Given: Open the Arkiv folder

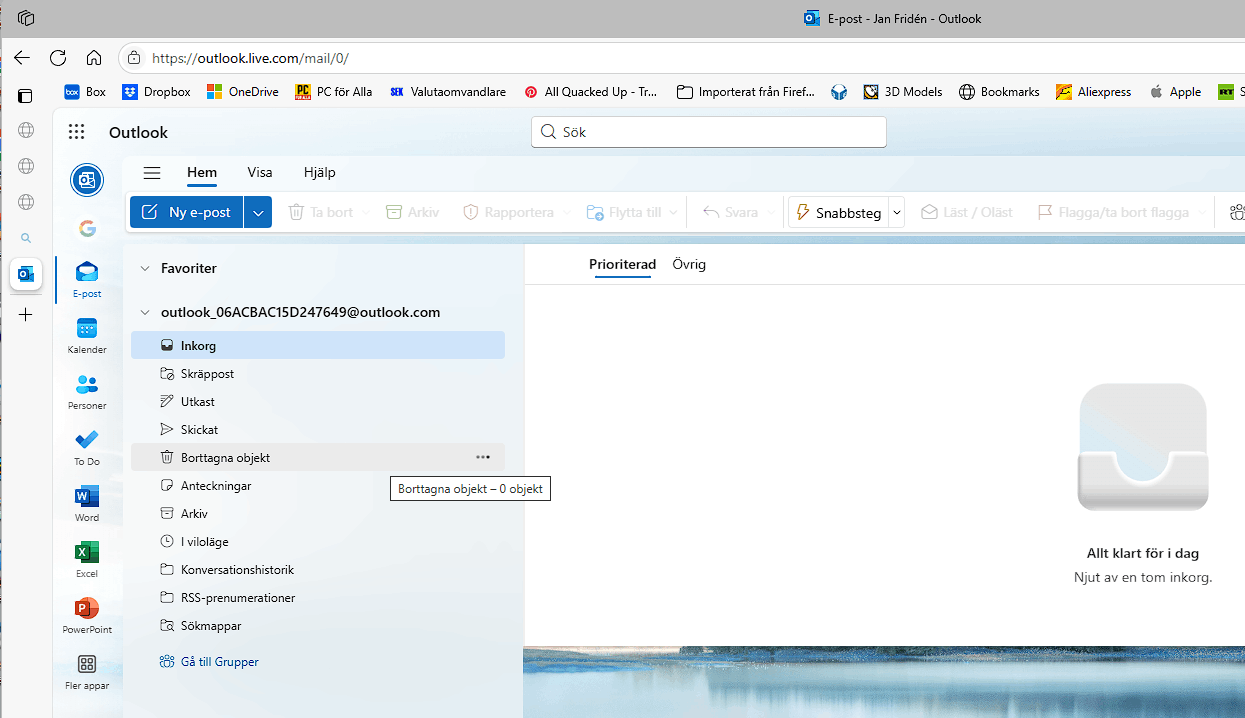Looking at the screenshot, I should pyautogui.click(x=318, y=513).
